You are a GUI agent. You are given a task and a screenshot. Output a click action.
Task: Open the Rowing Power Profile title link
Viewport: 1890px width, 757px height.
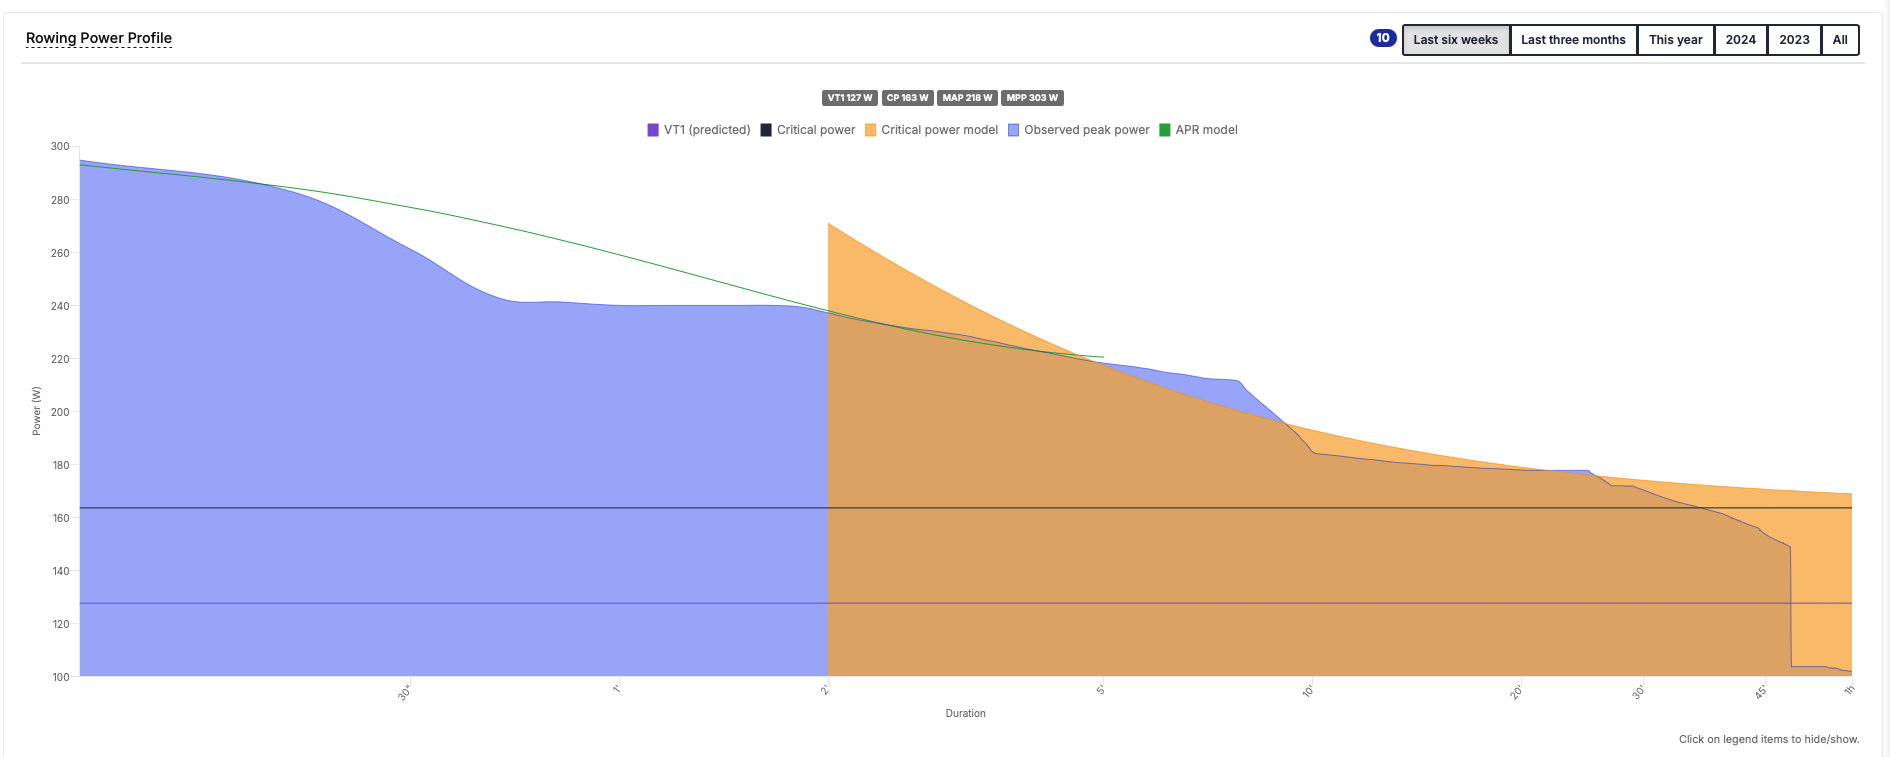pos(99,38)
